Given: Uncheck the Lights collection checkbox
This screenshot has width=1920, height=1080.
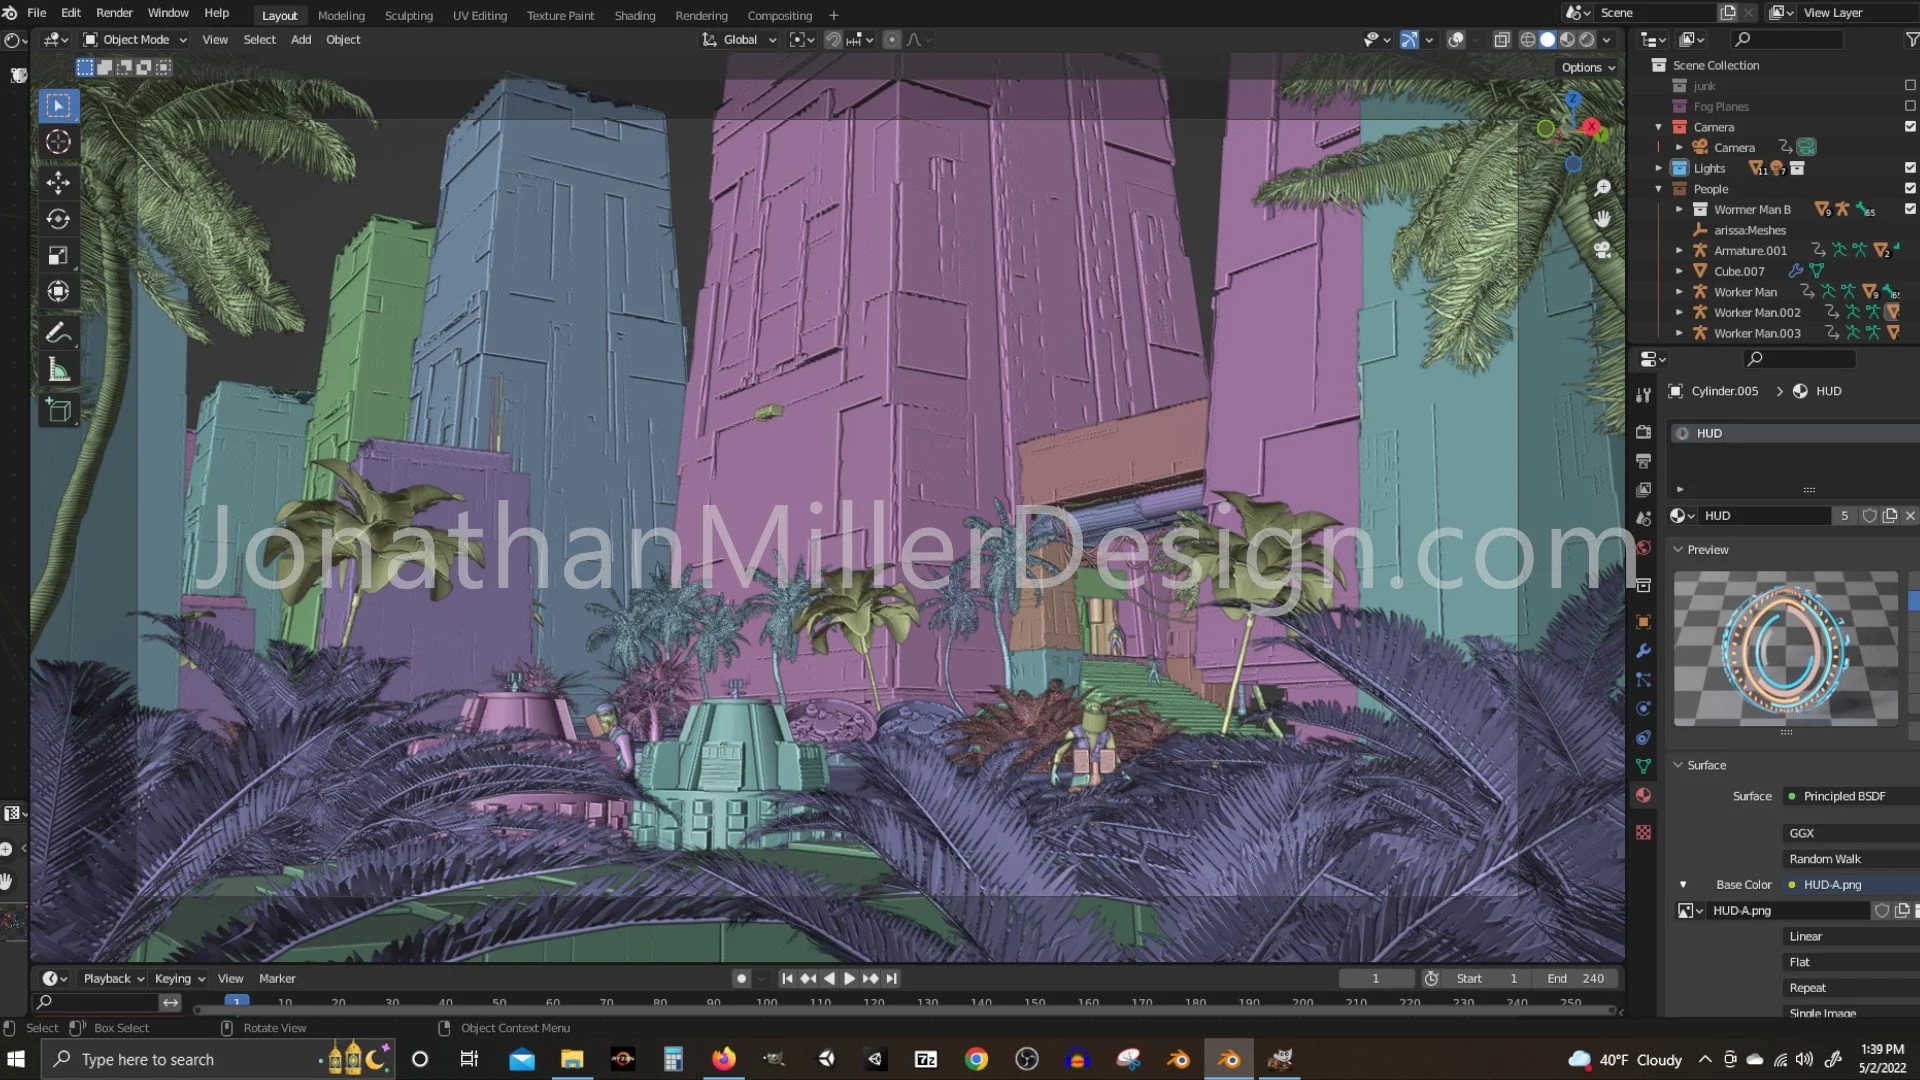Looking at the screenshot, I should 1910,168.
